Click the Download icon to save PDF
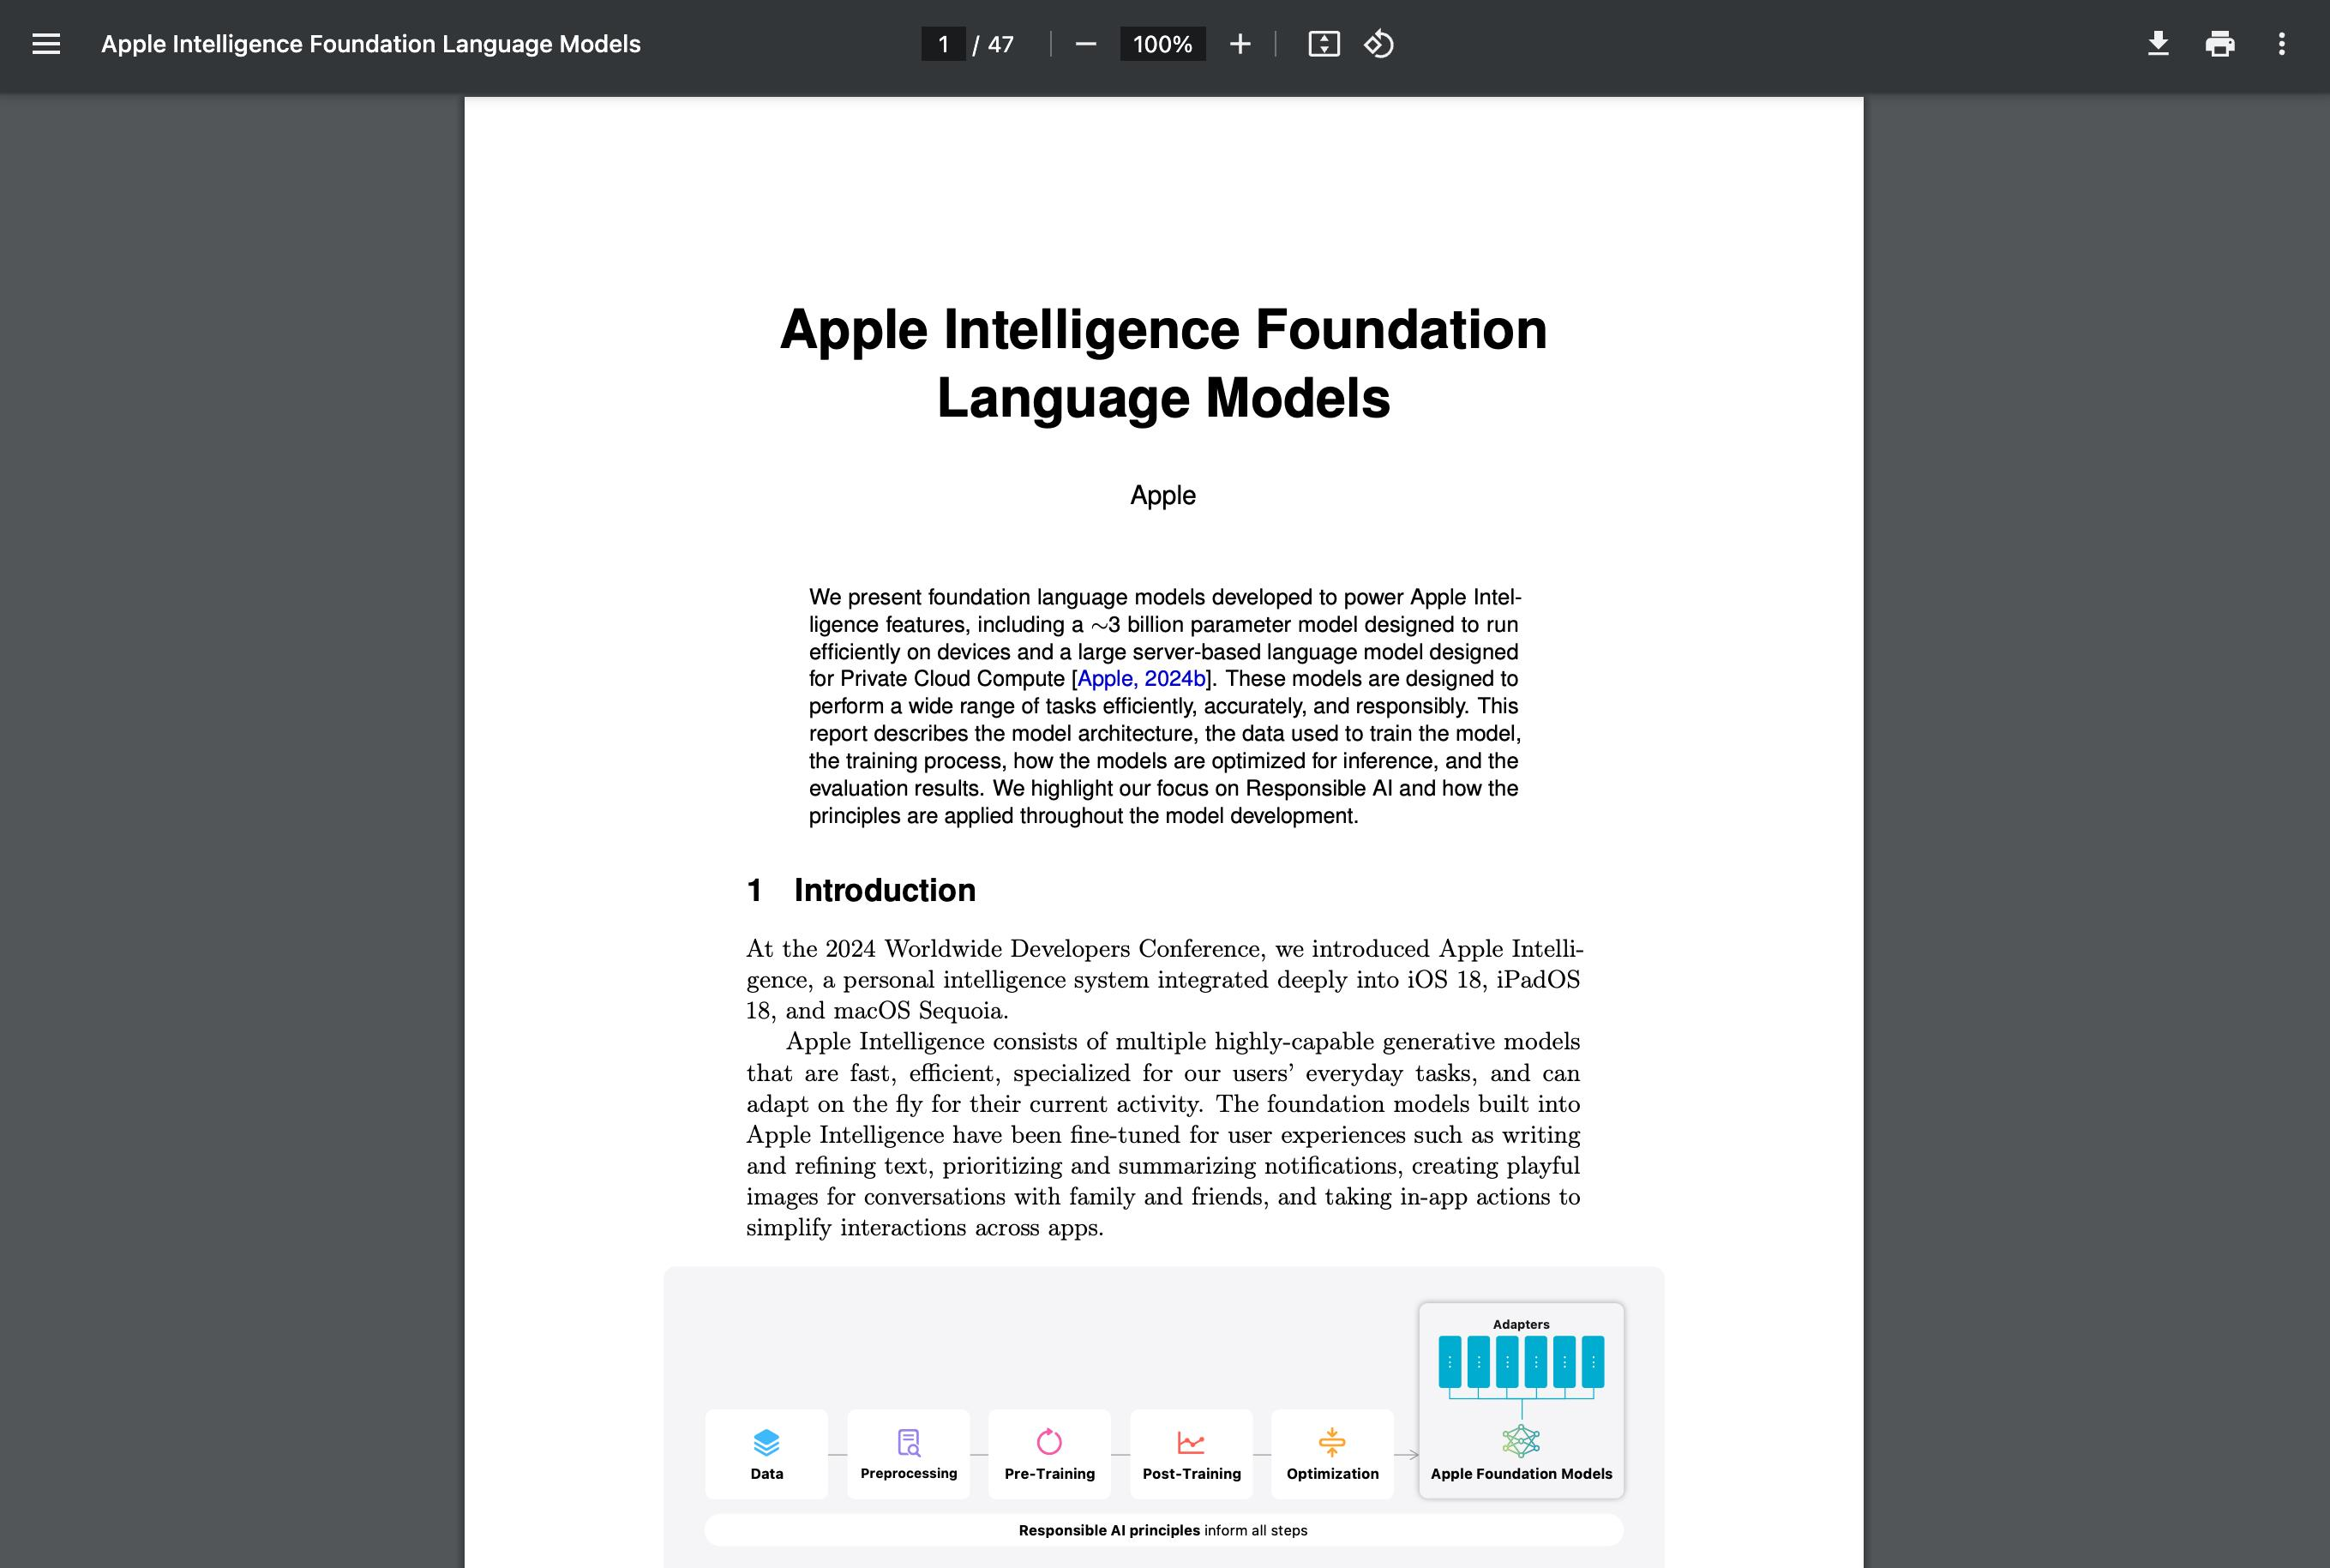Image resolution: width=2330 pixels, height=1568 pixels. tap(2157, 45)
